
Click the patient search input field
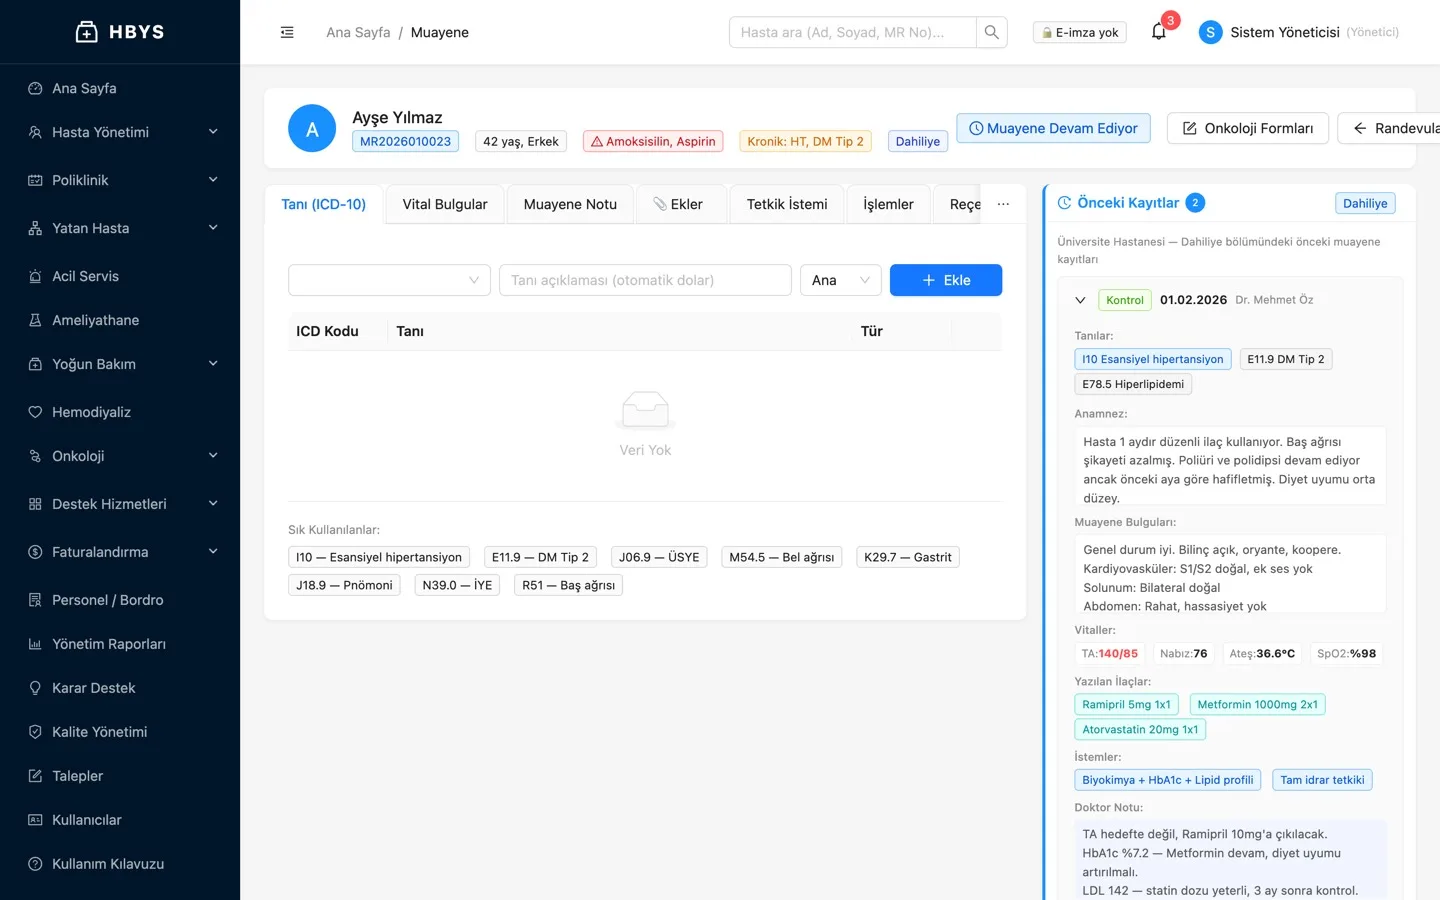point(853,32)
